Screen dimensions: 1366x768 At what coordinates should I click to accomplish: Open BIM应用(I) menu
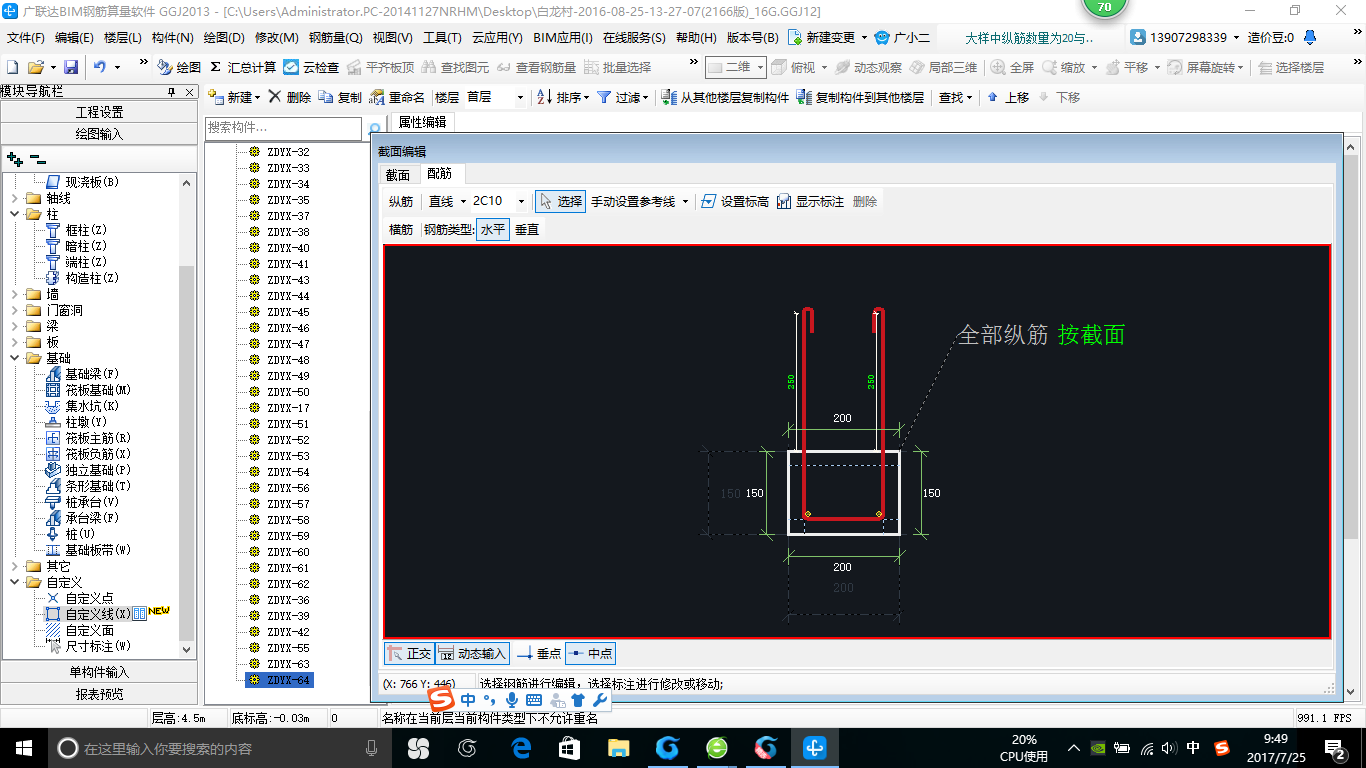(x=563, y=38)
